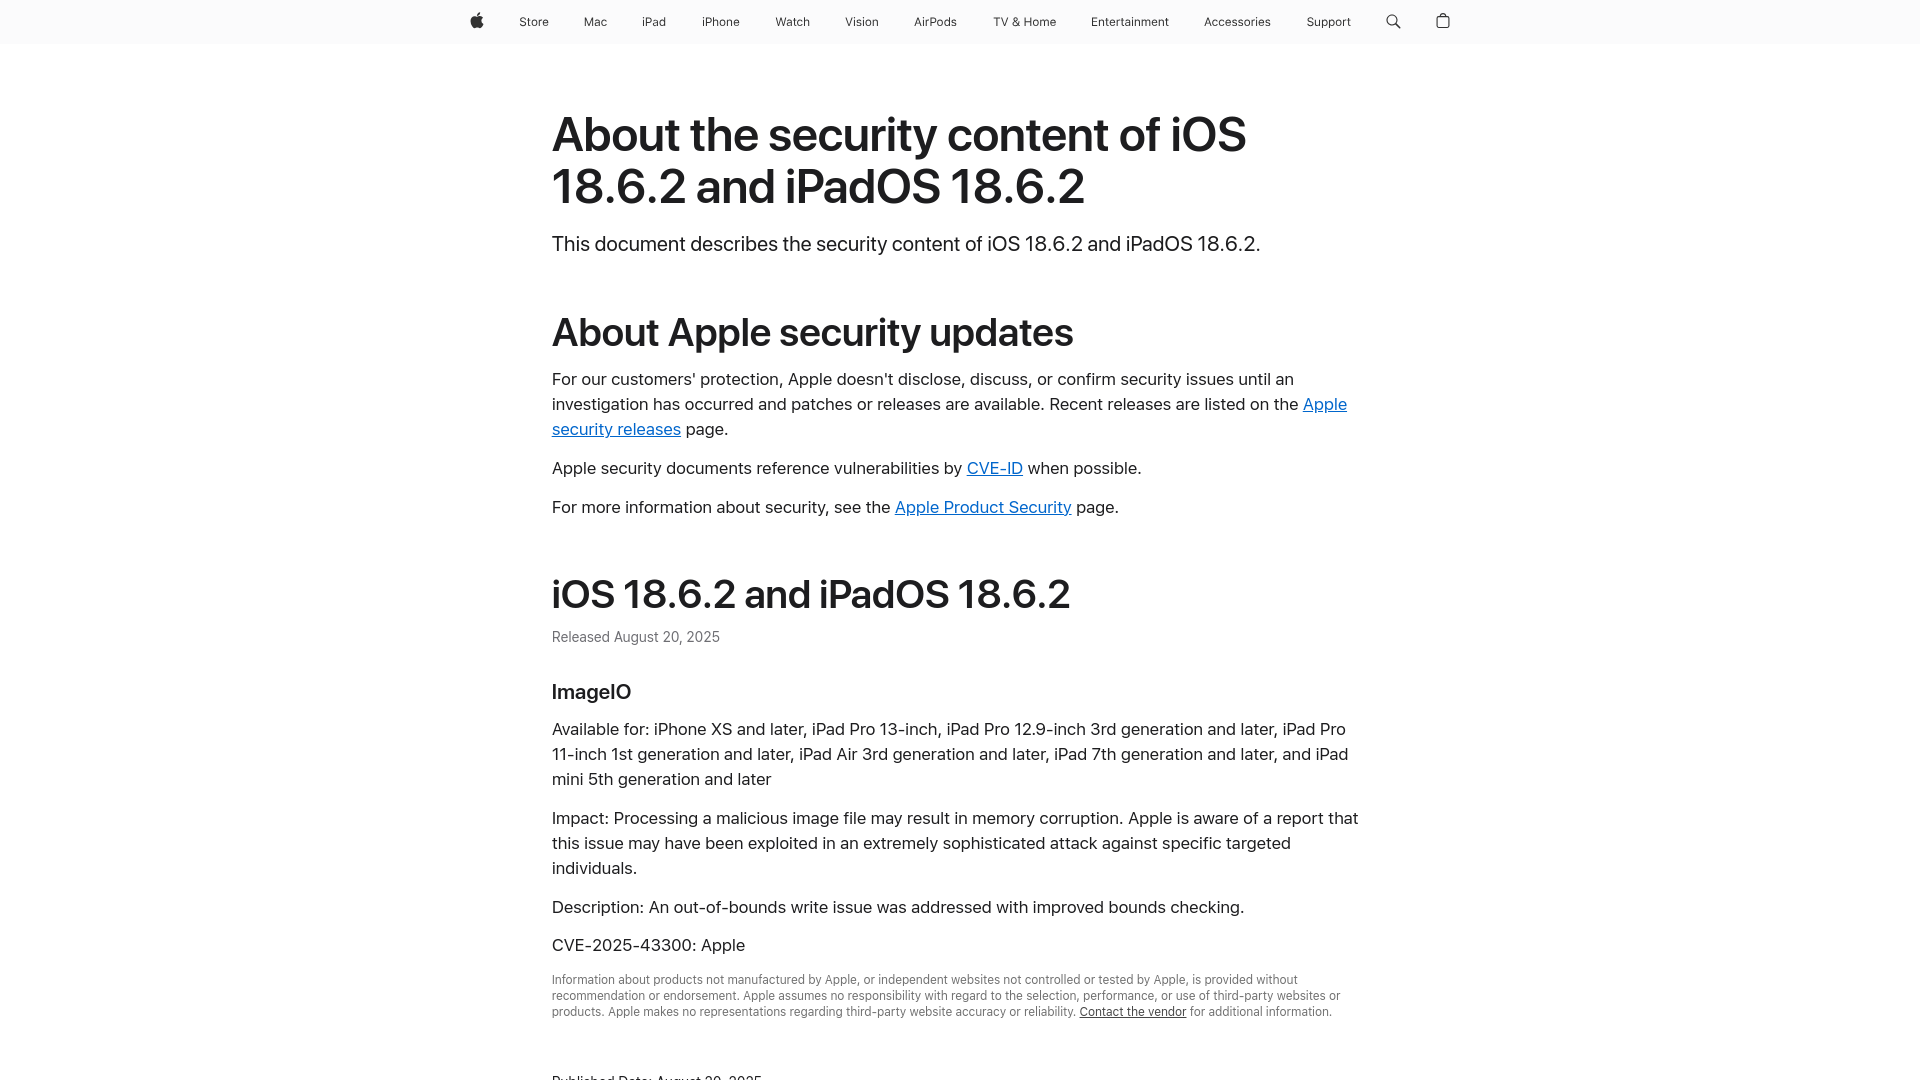Click the ImageIO subheading
The width and height of the screenshot is (1920, 1080).
pyautogui.click(x=591, y=692)
